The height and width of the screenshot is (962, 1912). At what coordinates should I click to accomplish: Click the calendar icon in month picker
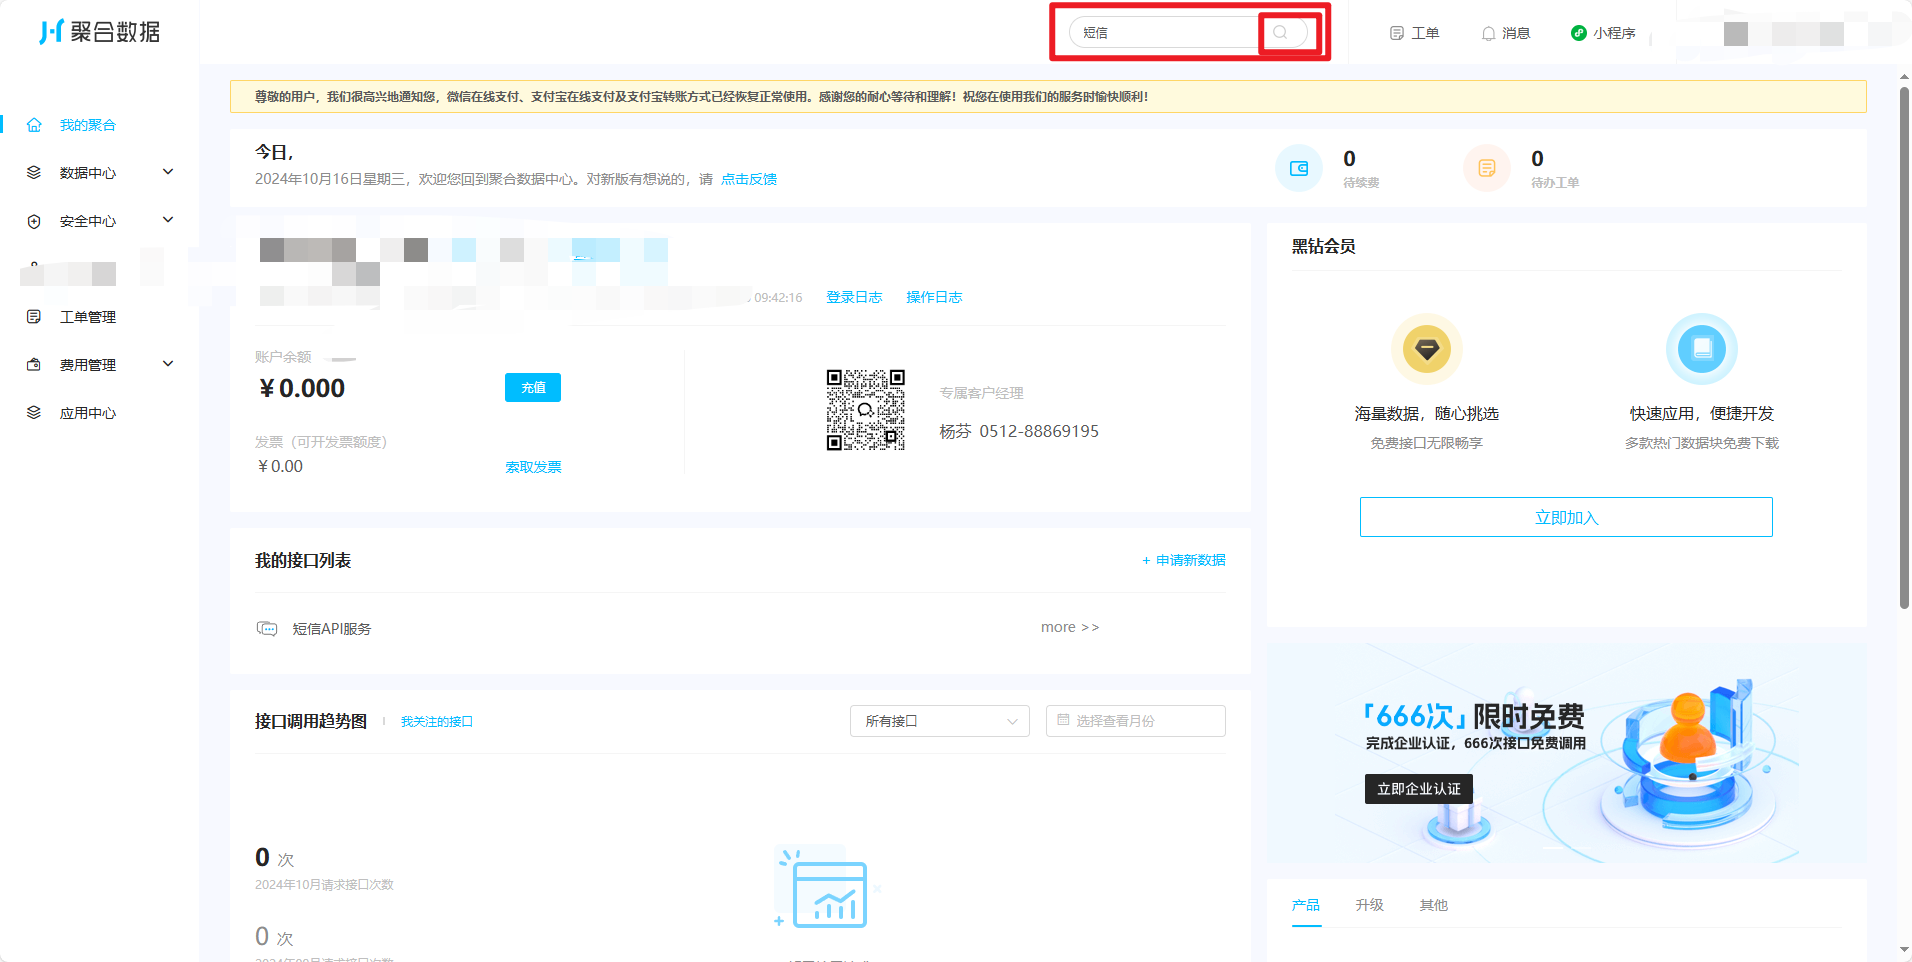1063,720
